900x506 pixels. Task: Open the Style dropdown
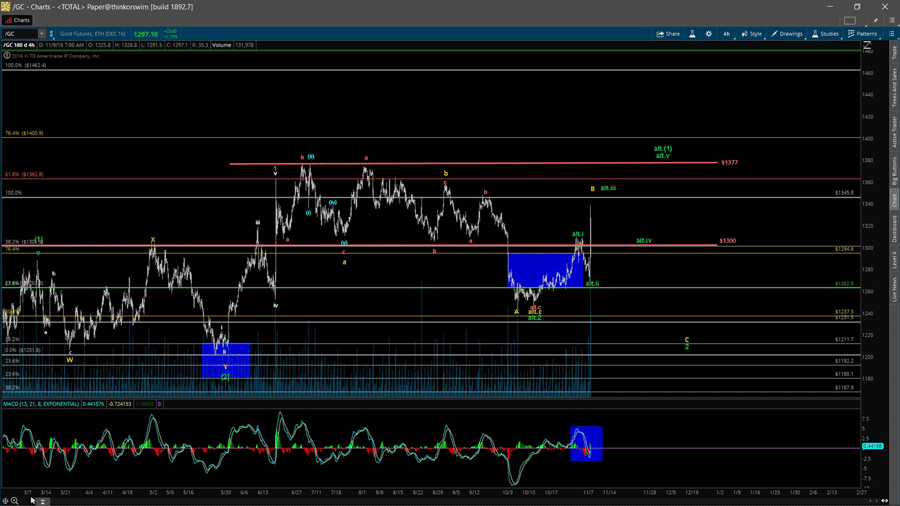point(752,34)
